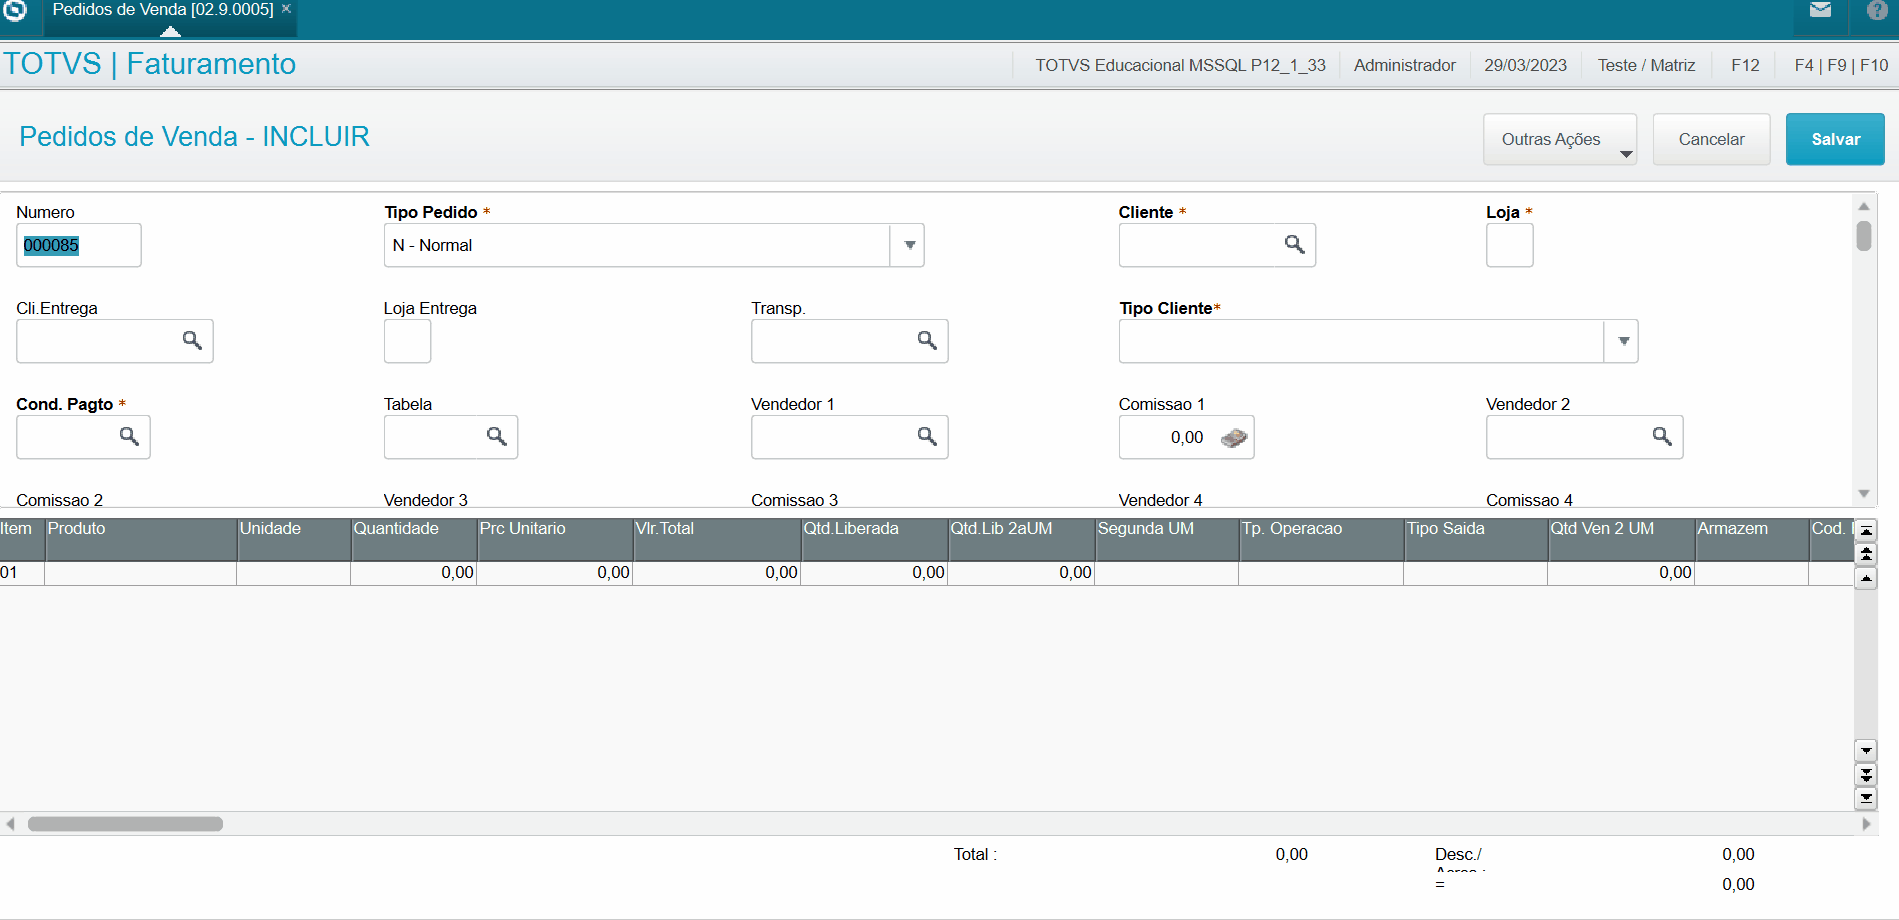
Task: Open the mail envelope icon in header
Action: click(1820, 10)
